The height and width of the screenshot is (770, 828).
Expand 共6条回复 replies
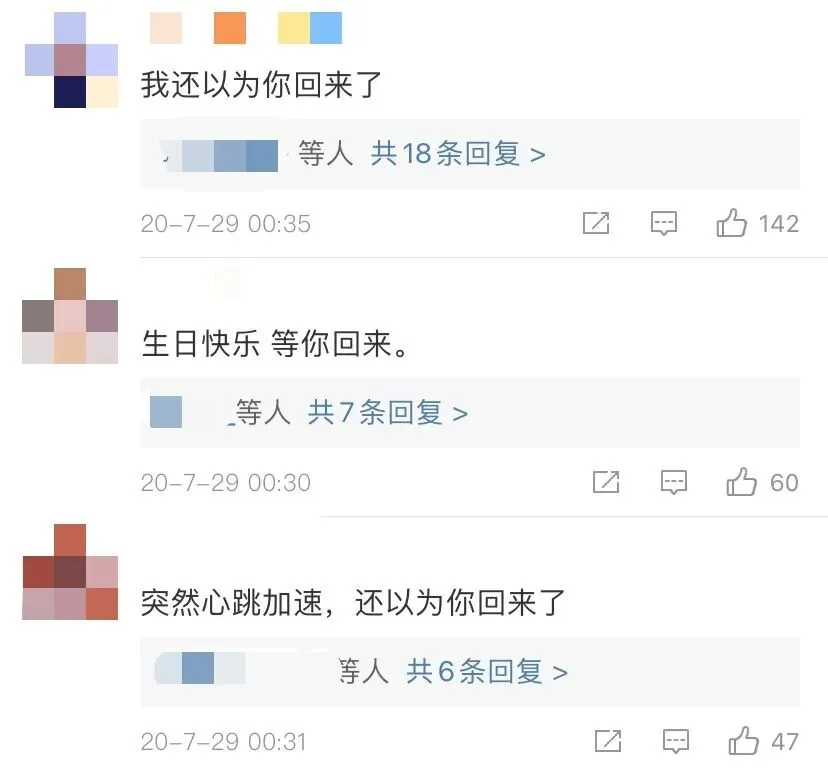(487, 671)
